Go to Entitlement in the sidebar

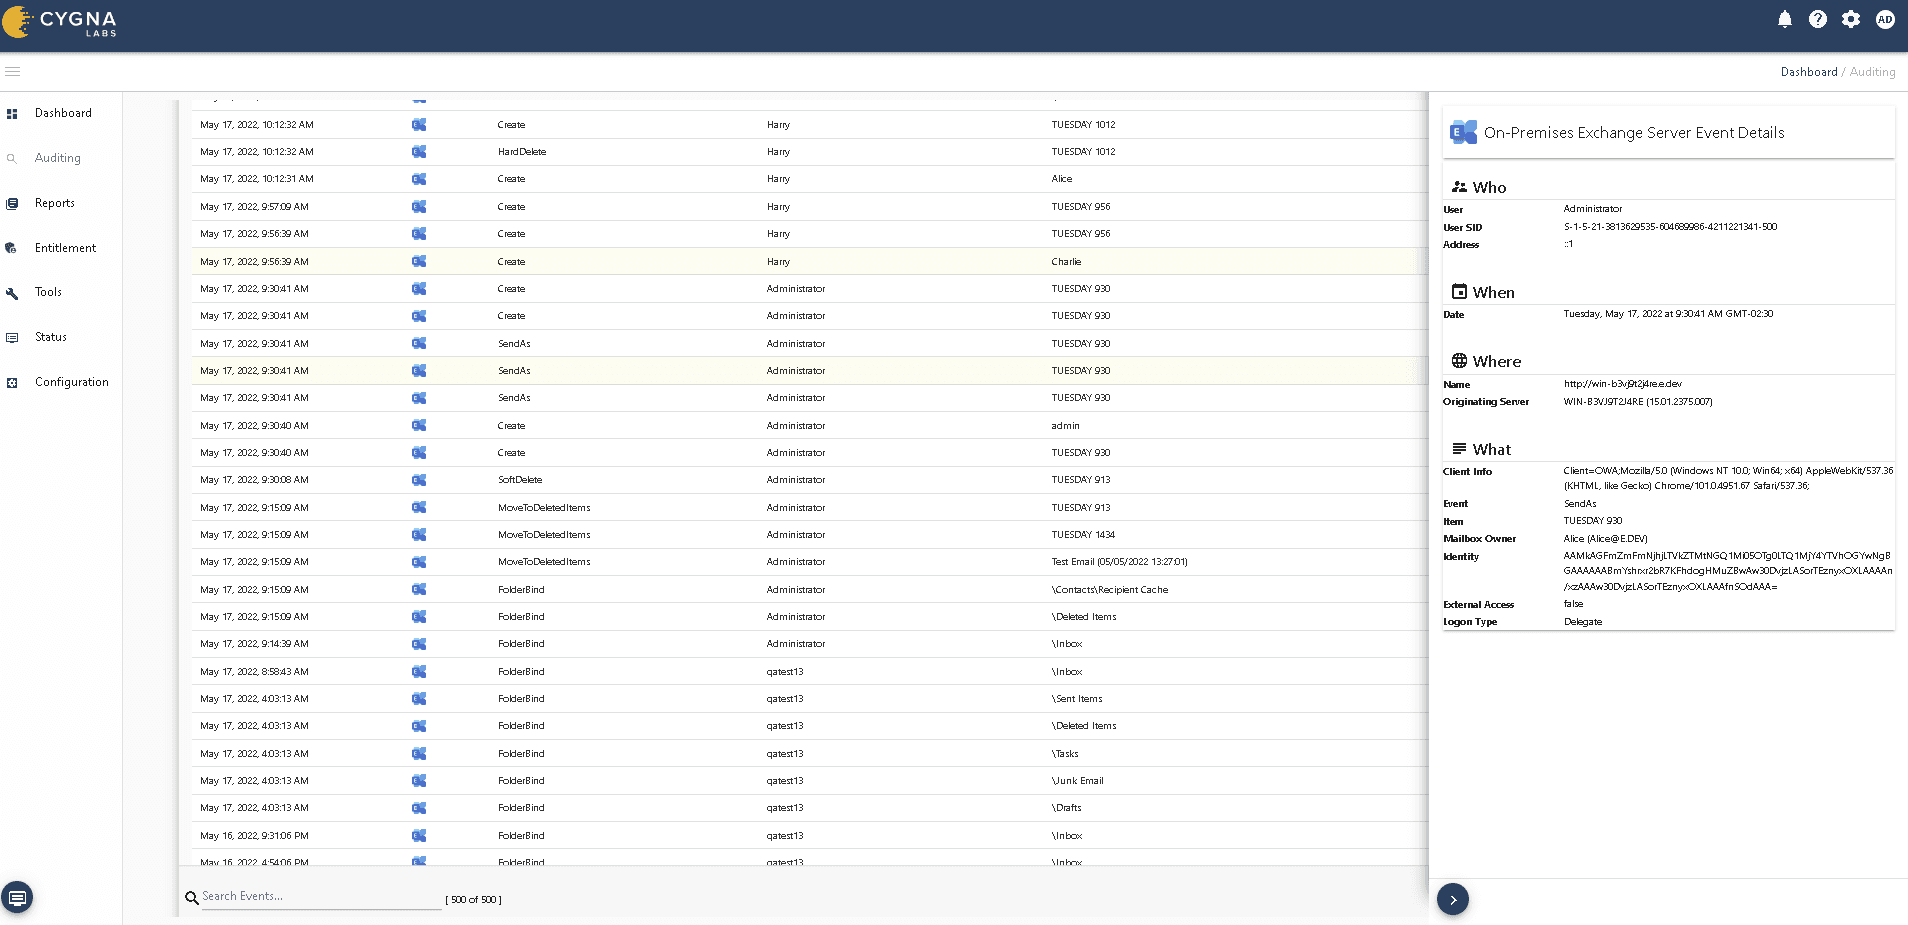(x=65, y=248)
